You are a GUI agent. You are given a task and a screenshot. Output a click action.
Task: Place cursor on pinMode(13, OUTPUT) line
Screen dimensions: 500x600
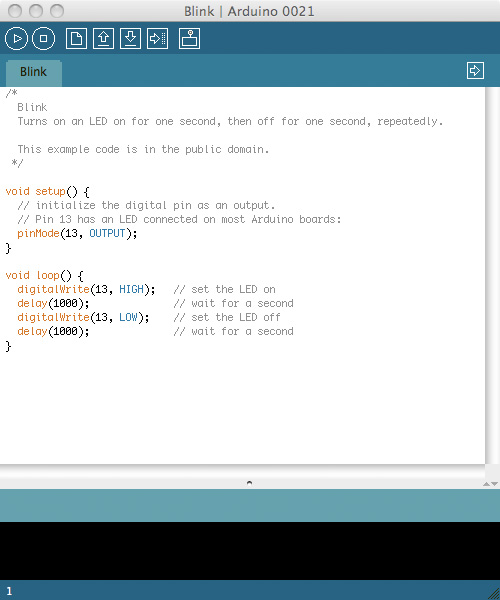(x=77, y=233)
